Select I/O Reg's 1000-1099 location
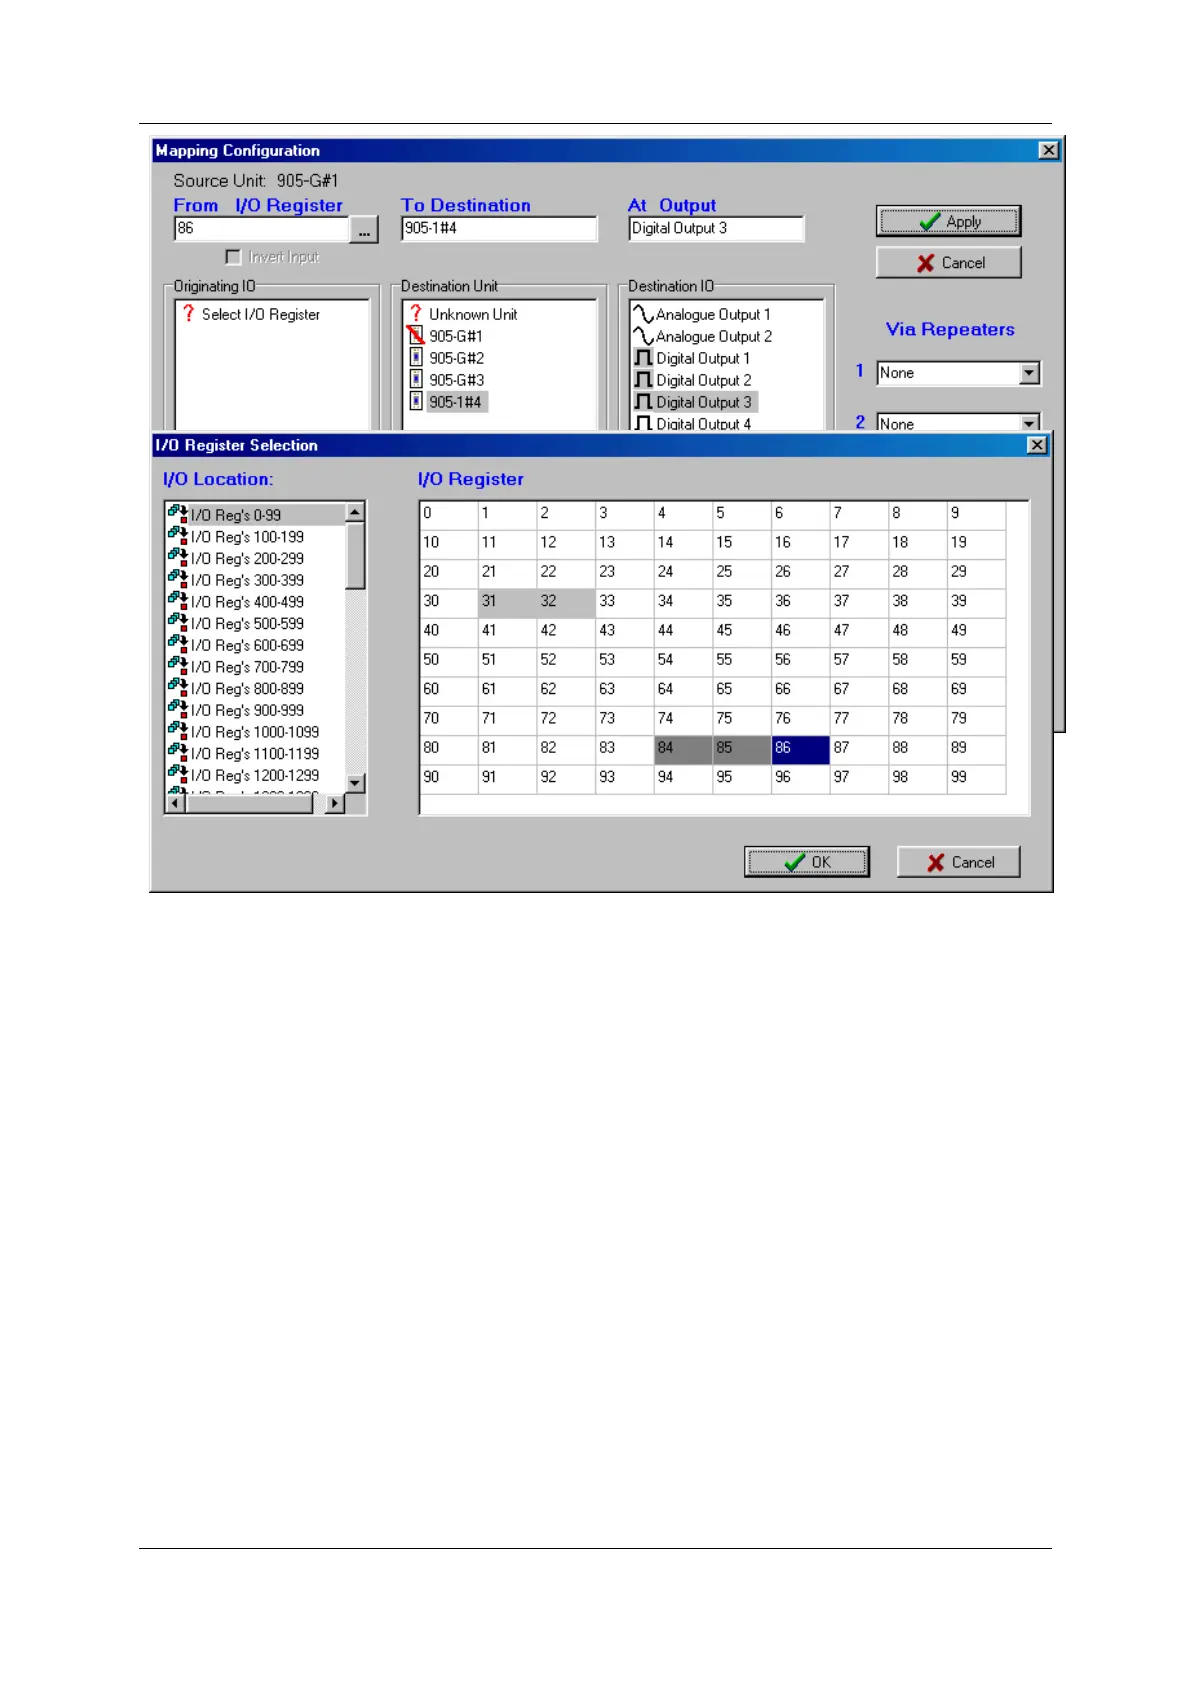The height and width of the screenshot is (1684, 1190). [x=255, y=732]
